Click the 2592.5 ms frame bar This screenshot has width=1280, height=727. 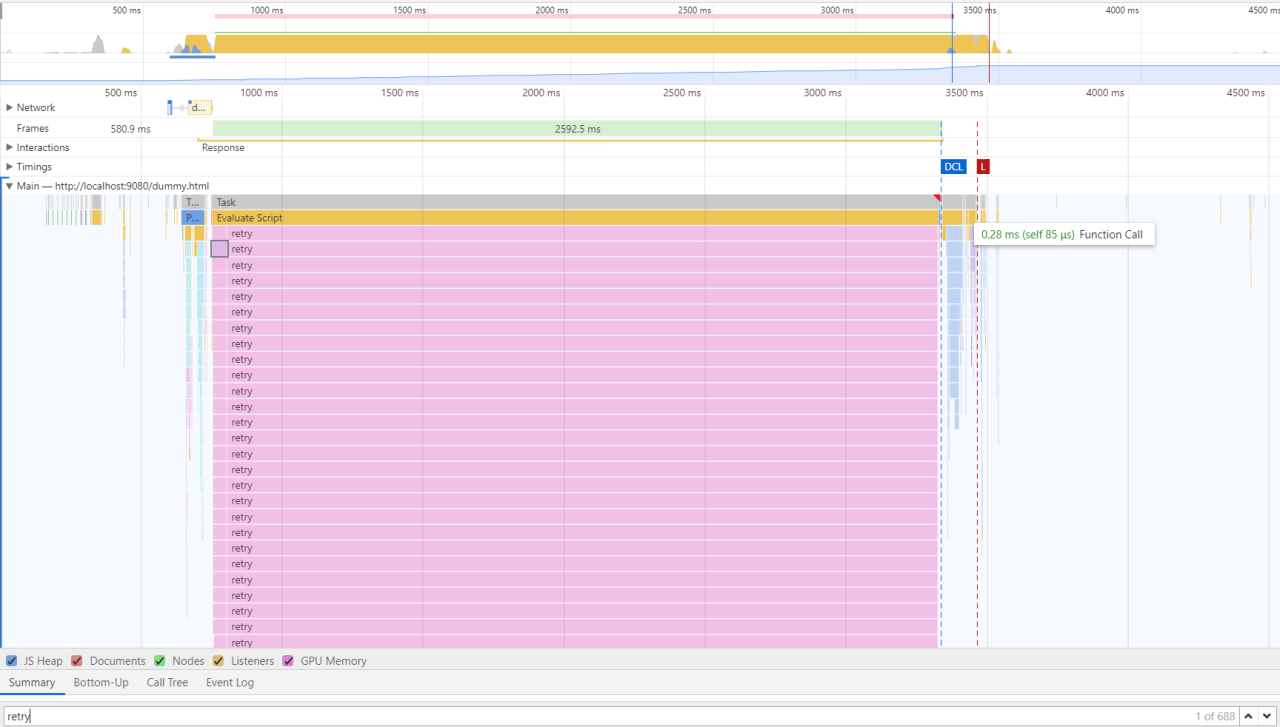(577, 129)
